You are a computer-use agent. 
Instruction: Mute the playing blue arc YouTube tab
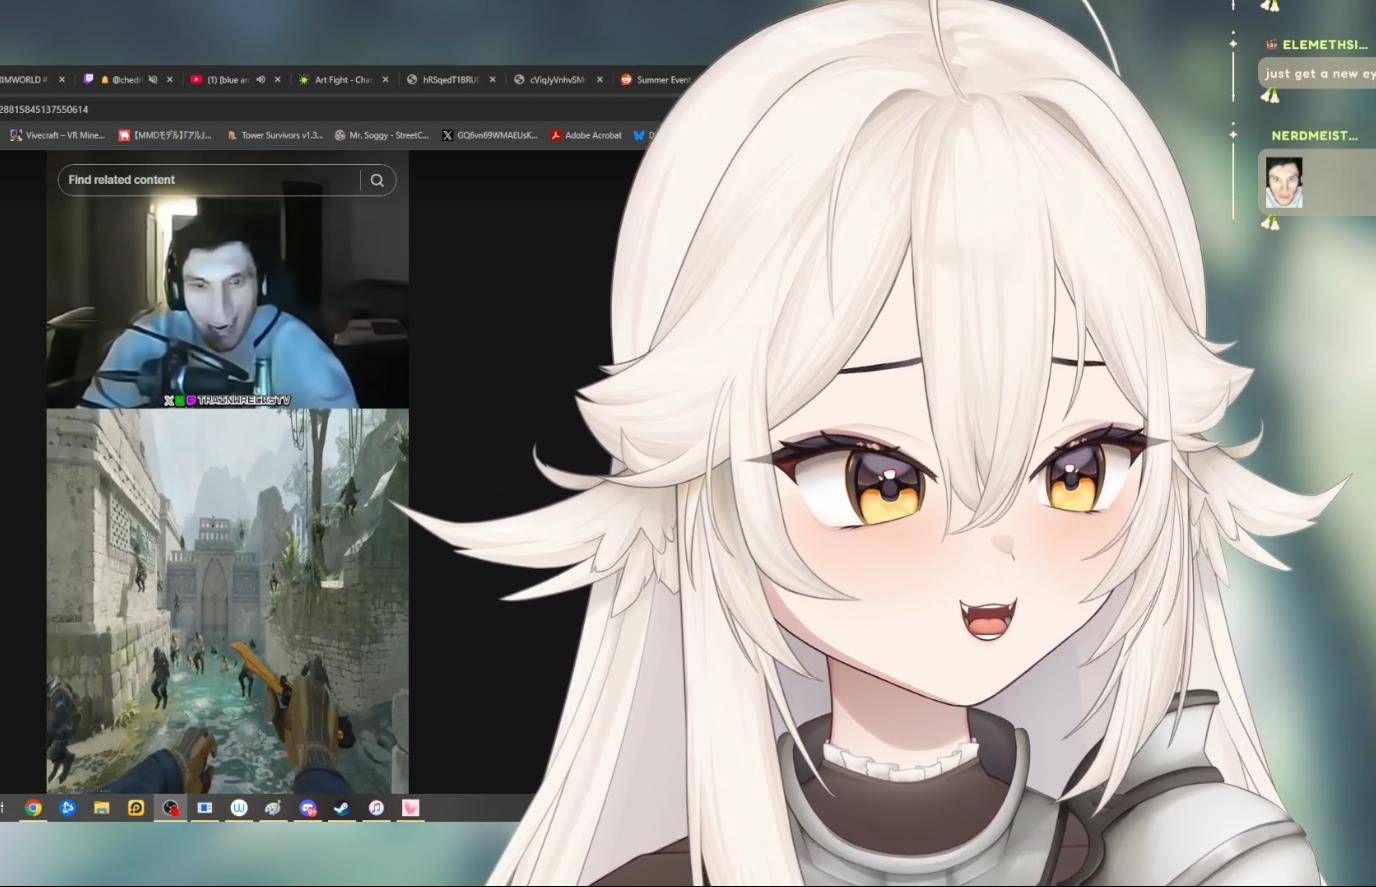[x=260, y=80]
